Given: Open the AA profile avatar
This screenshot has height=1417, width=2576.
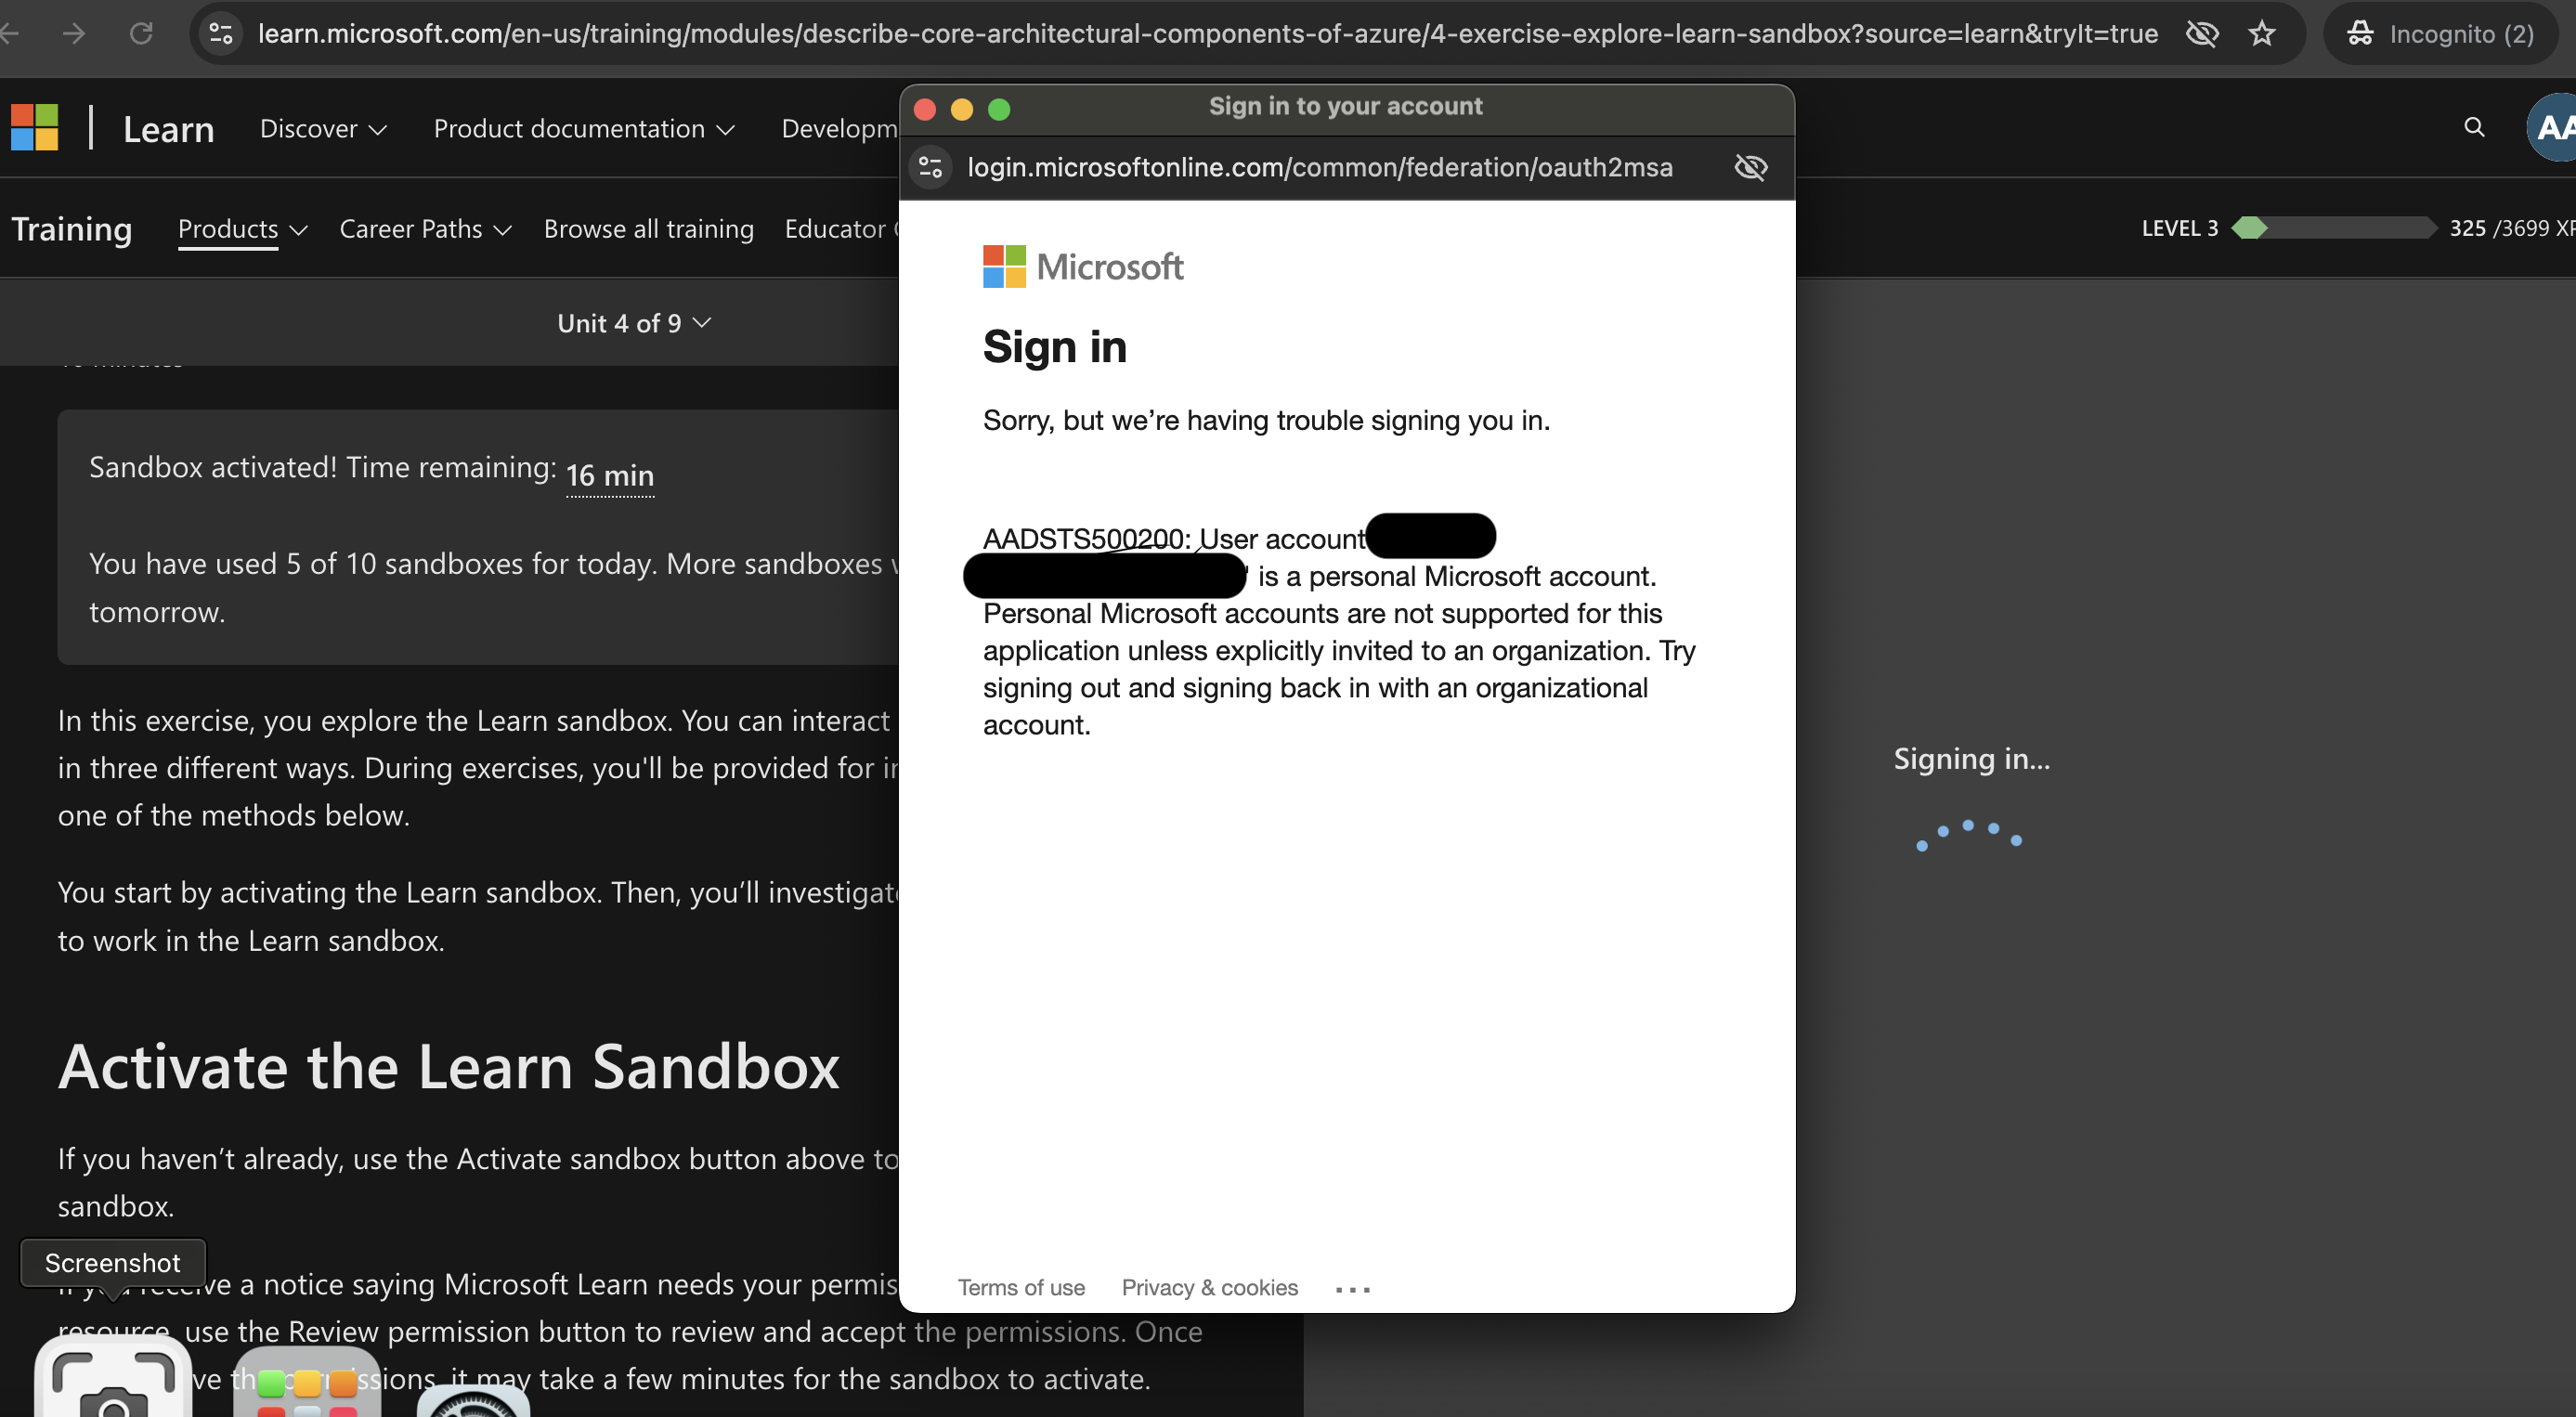Looking at the screenshot, I should pyautogui.click(x=2553, y=127).
